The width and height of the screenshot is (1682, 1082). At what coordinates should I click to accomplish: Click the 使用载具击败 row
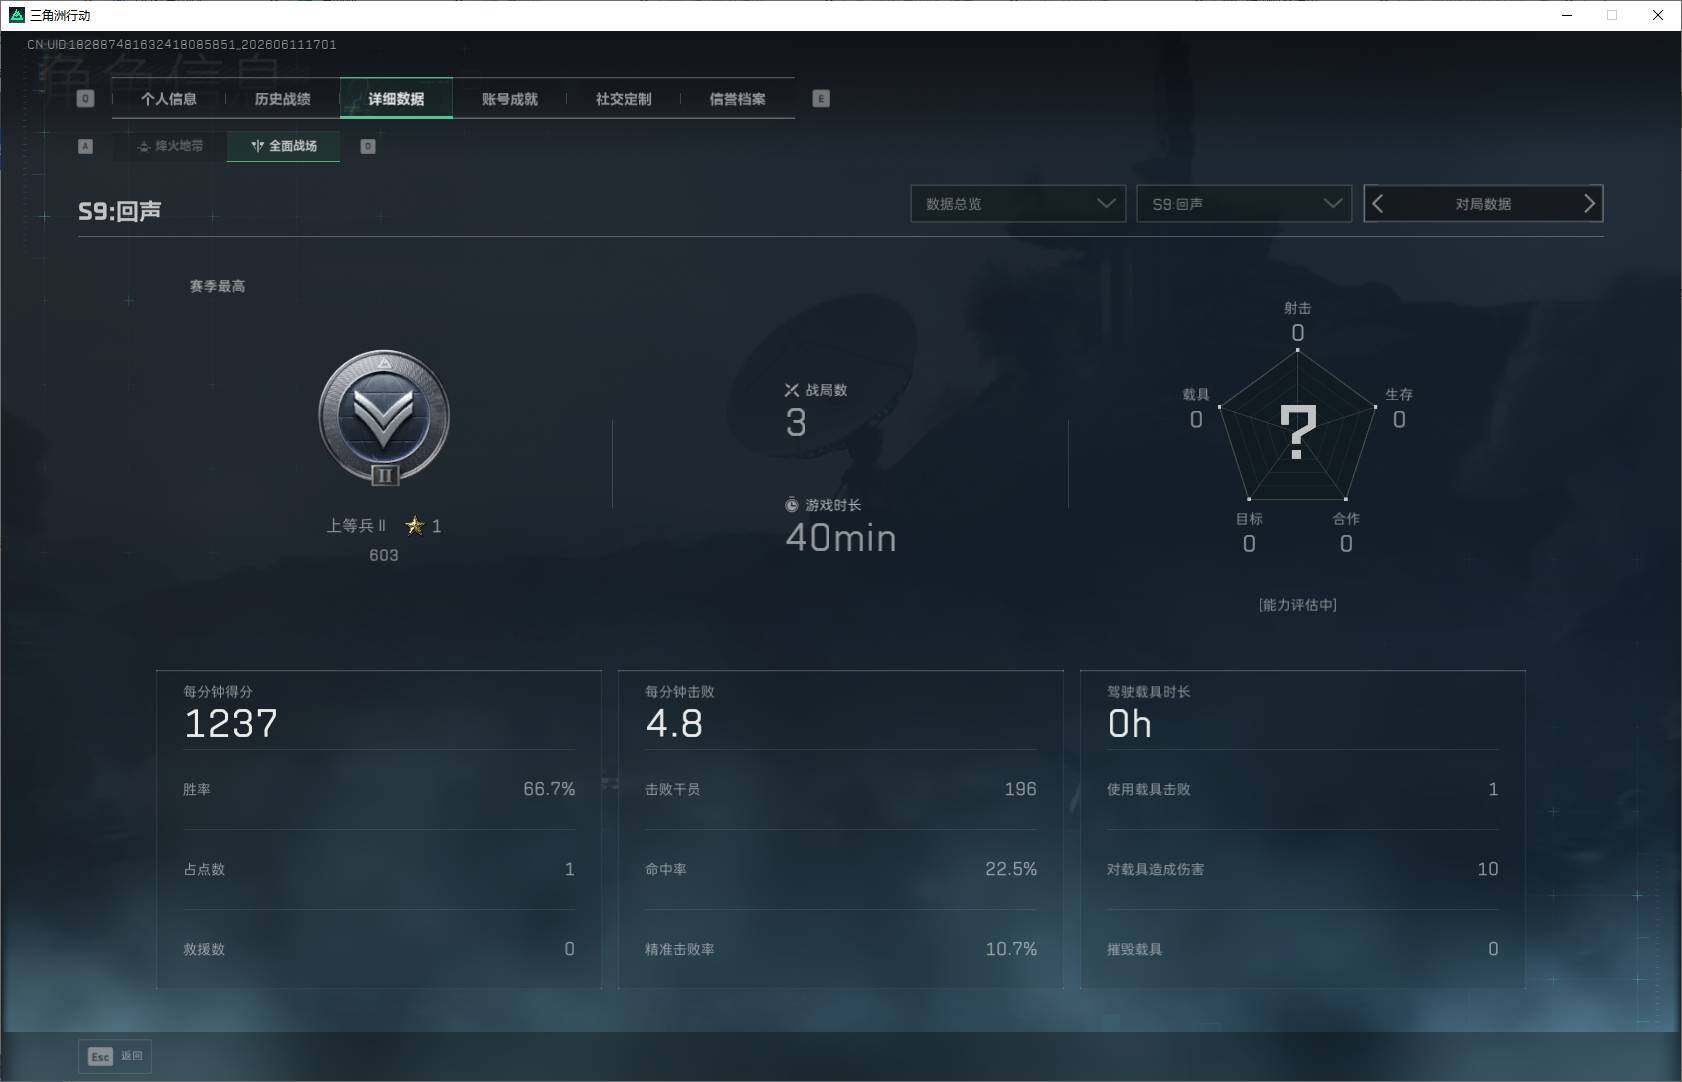(x=1303, y=789)
